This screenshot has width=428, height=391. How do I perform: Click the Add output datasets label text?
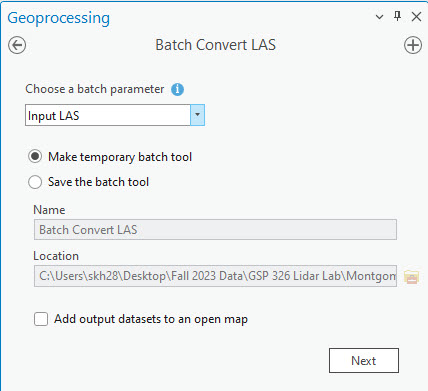[x=151, y=319]
